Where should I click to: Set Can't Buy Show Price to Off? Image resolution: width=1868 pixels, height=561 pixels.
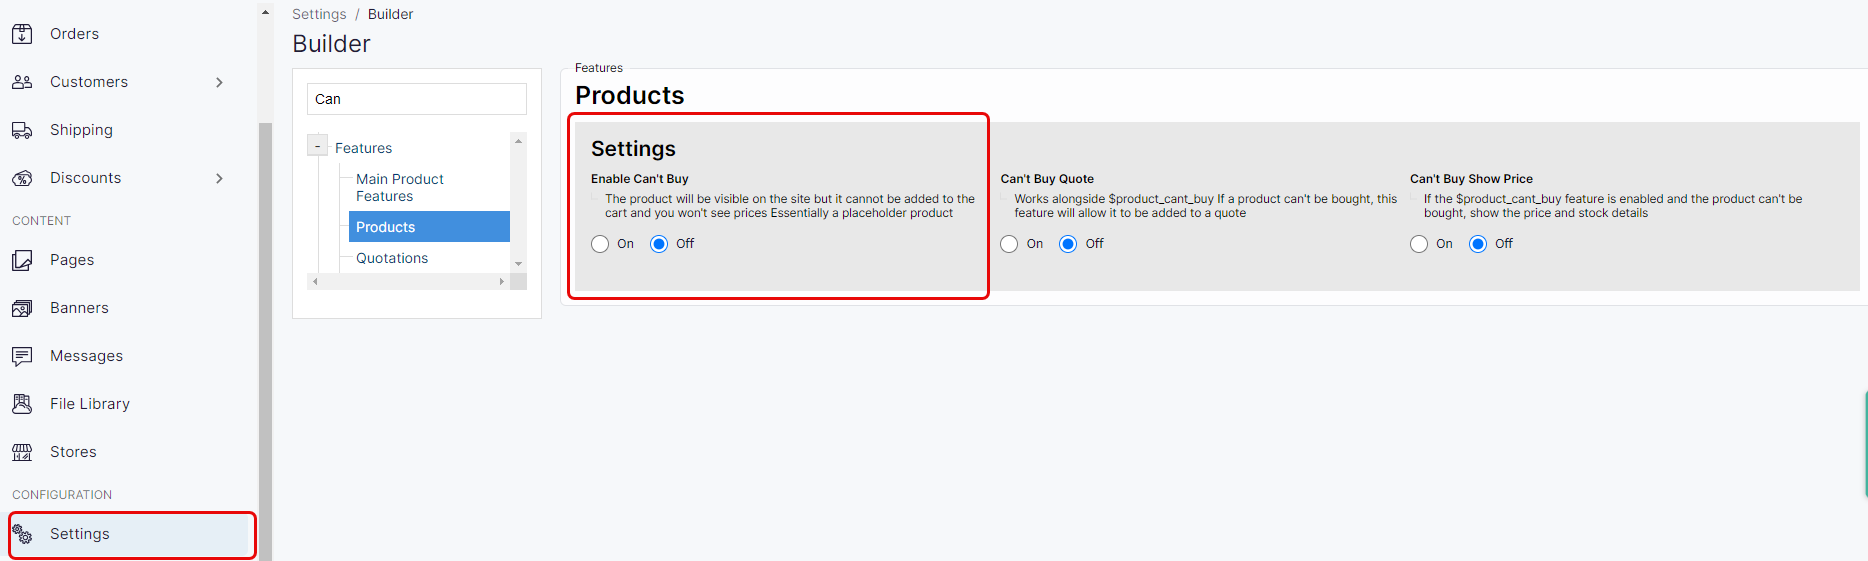pyautogui.click(x=1478, y=244)
